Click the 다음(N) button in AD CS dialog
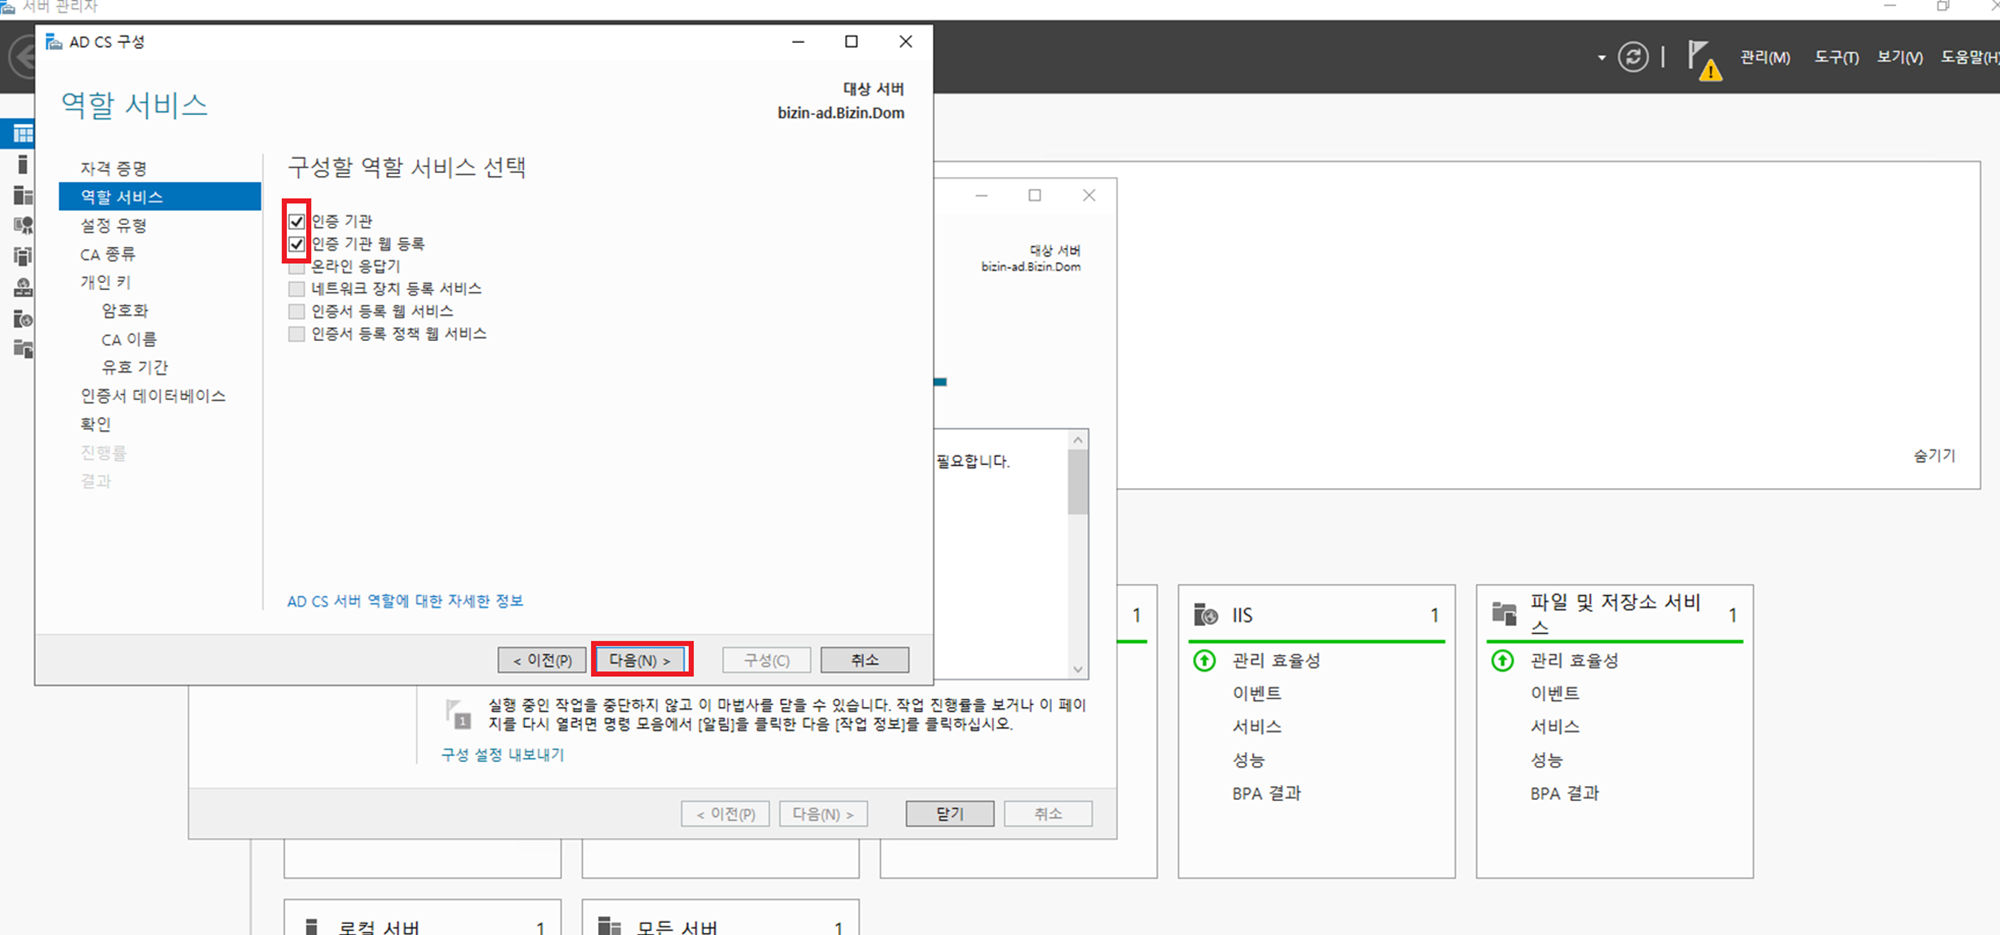Image resolution: width=2000 pixels, height=935 pixels. (x=641, y=660)
